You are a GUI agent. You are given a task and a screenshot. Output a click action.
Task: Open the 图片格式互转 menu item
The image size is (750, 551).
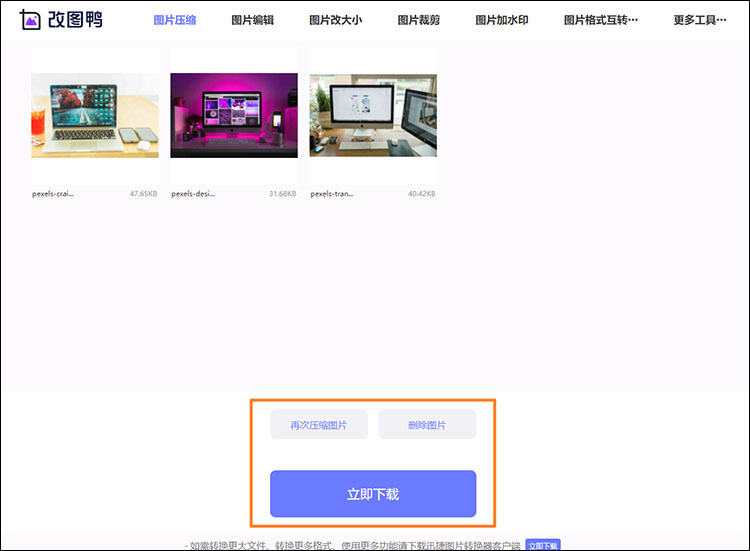click(x=601, y=20)
